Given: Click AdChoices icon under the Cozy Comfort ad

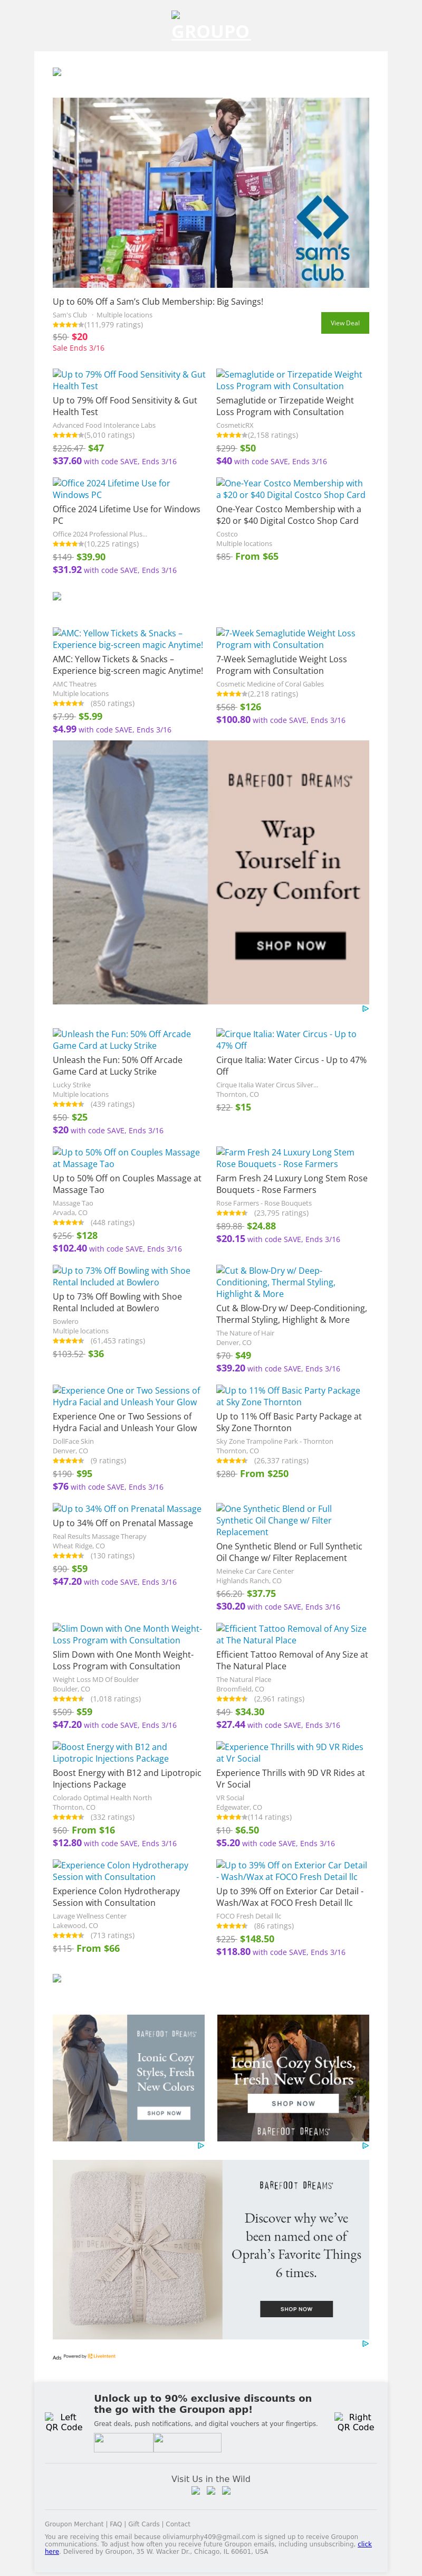Looking at the screenshot, I should [365, 1009].
